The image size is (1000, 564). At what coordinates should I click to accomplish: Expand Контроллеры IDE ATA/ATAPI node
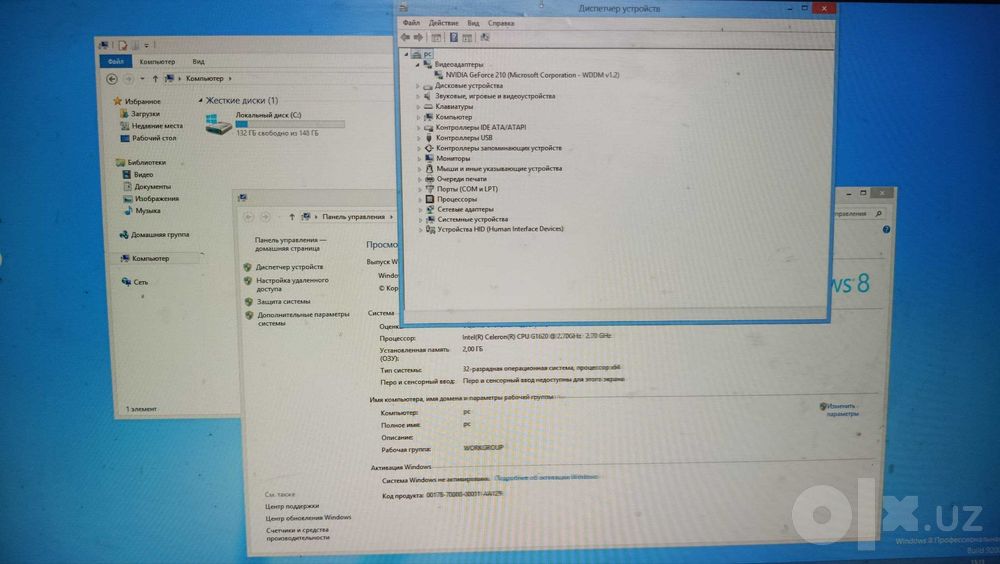point(419,127)
